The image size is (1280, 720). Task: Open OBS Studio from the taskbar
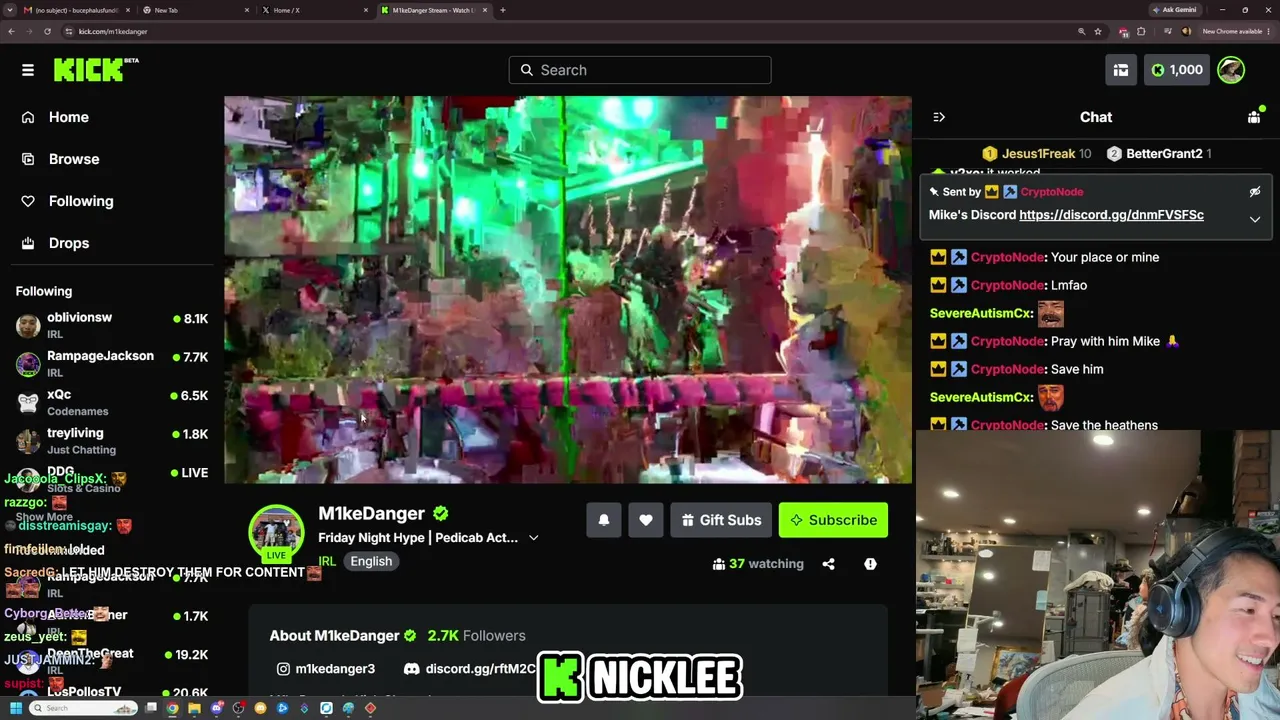(x=239, y=708)
